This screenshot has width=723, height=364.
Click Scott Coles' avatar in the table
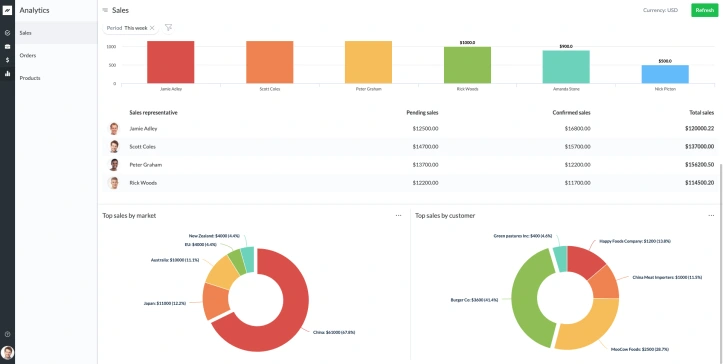point(114,147)
